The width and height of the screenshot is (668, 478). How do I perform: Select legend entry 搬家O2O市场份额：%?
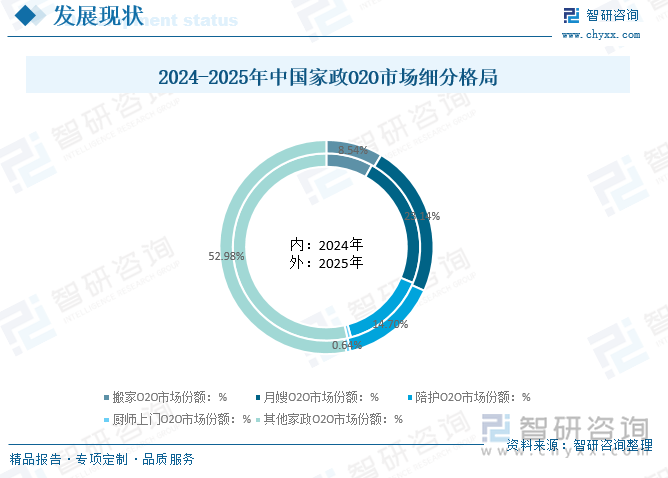point(166,397)
